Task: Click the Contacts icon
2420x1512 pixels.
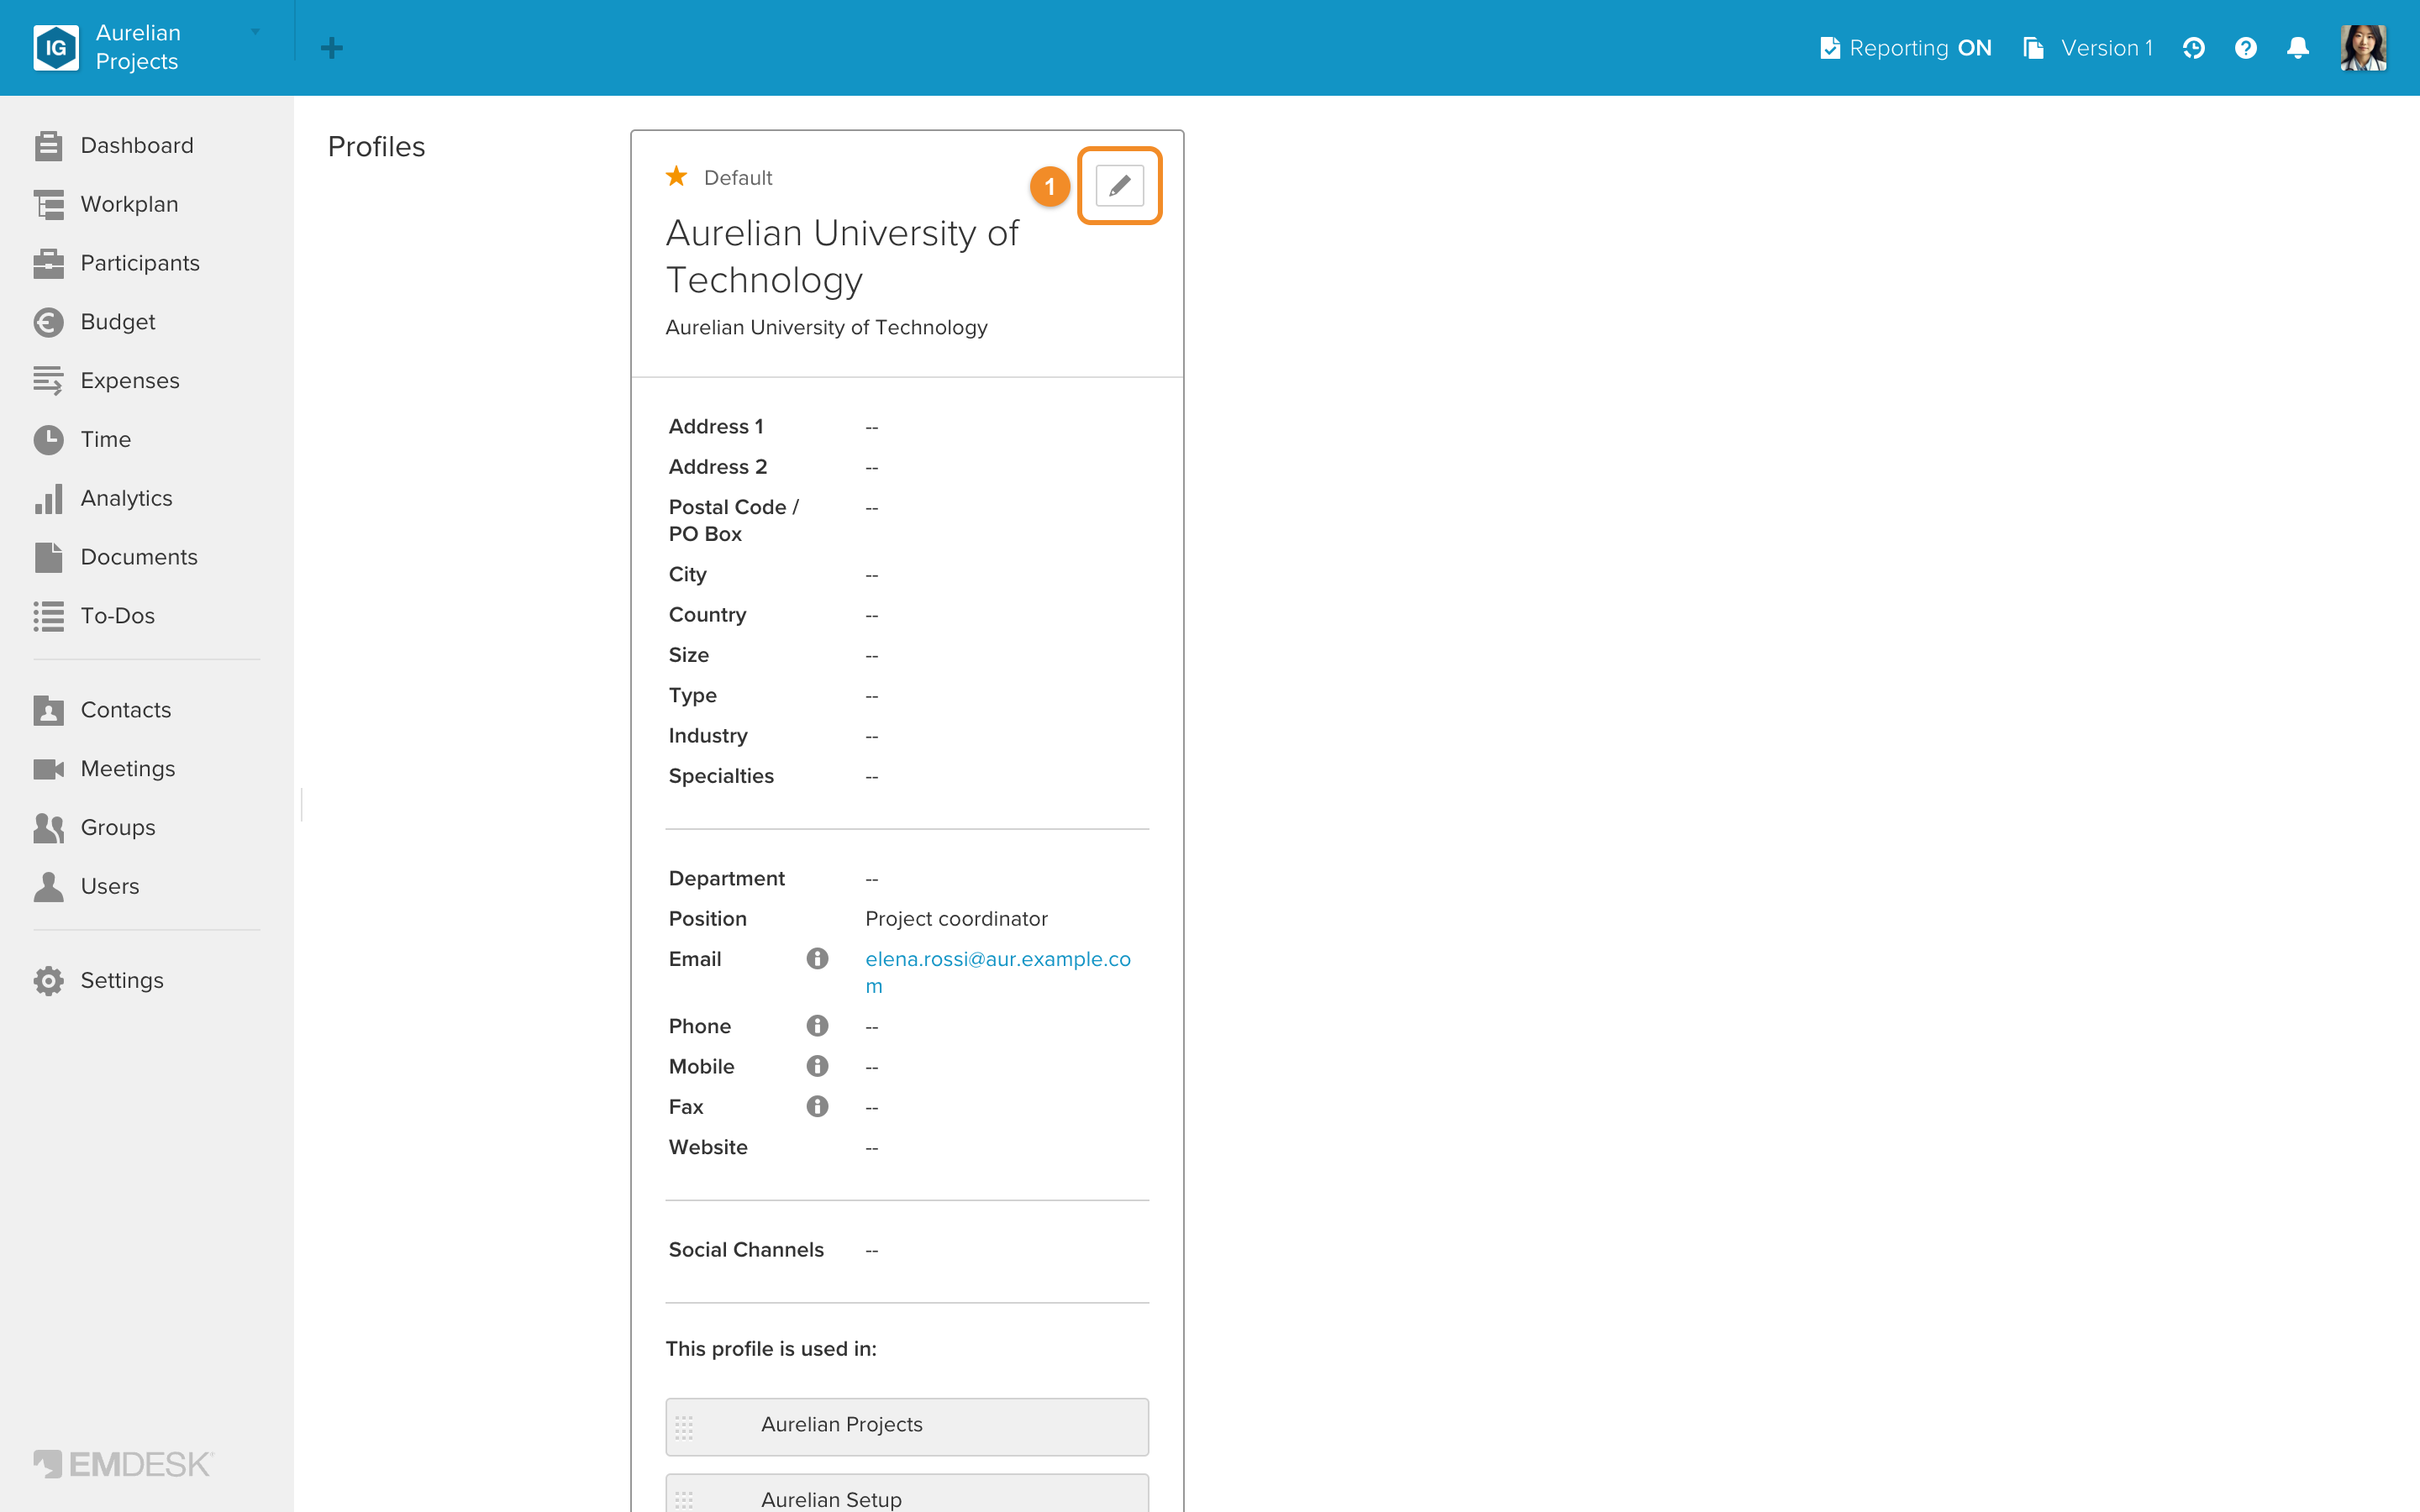Action: 48,710
